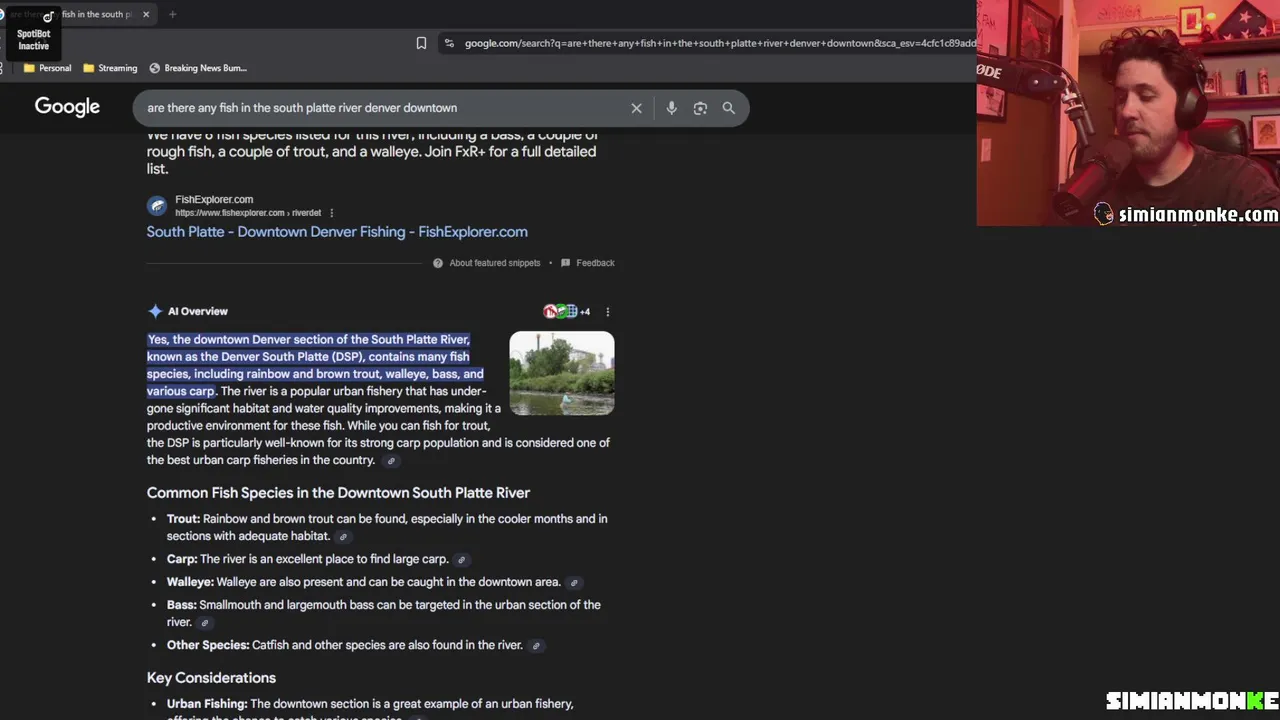Send Feedback on featured snippet
The image size is (1280, 720).
tap(588, 263)
